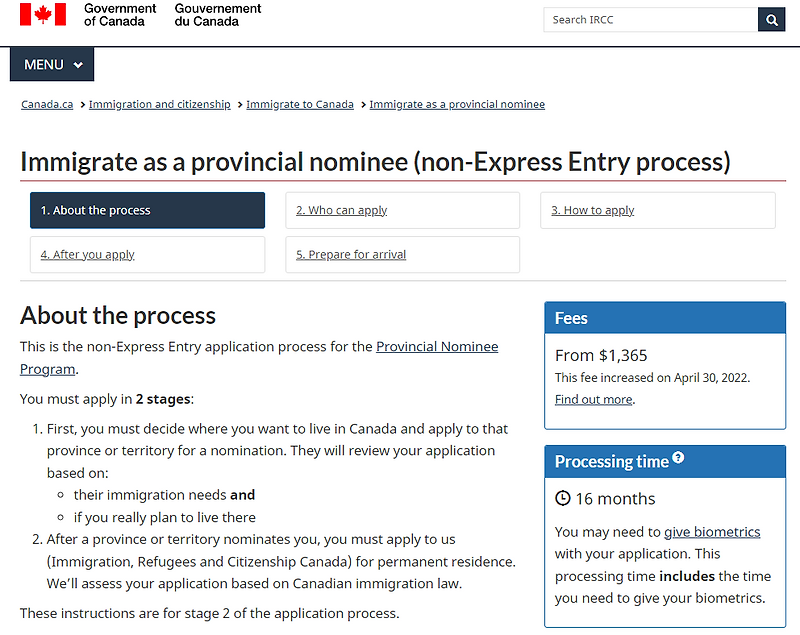Viewport: 800px width, 635px height.
Task: Go to Immigrate to Canada breadcrumb
Action: pos(300,105)
